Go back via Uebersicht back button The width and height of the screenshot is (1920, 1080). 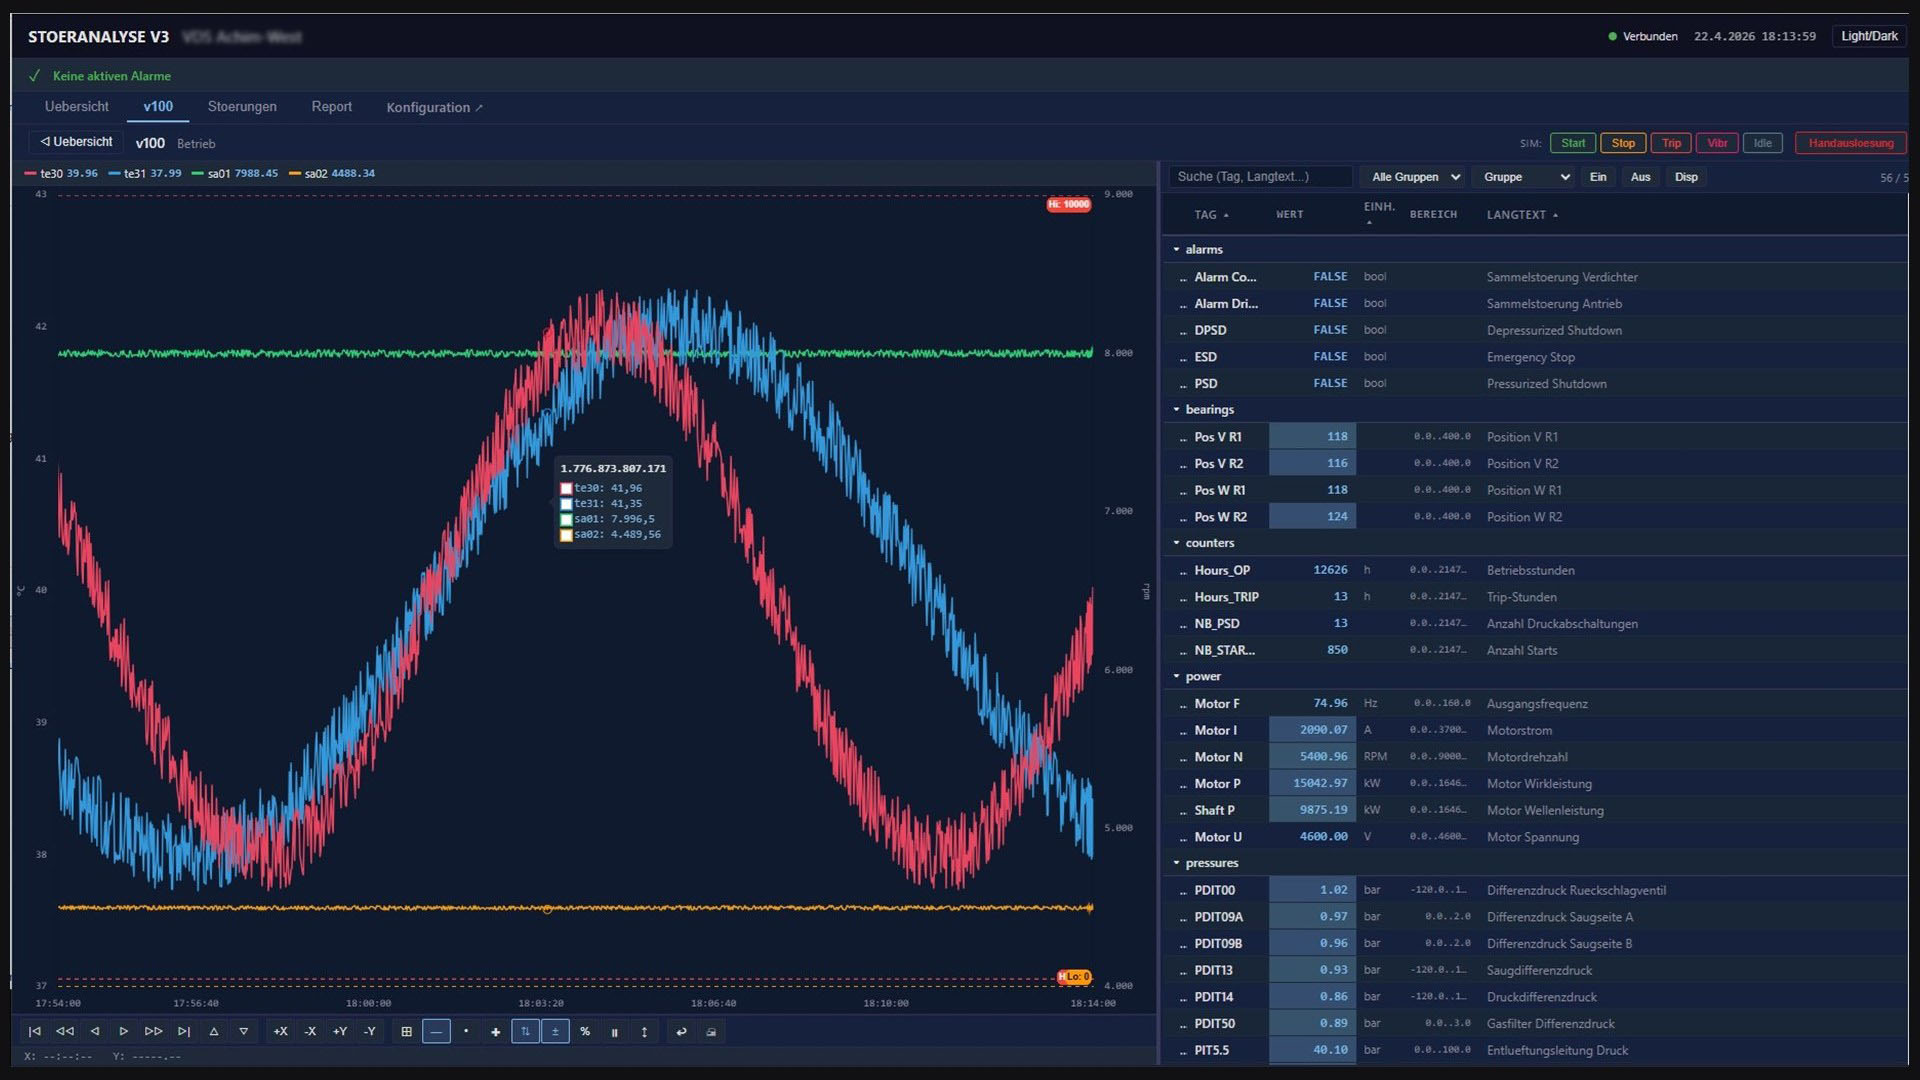[76, 142]
